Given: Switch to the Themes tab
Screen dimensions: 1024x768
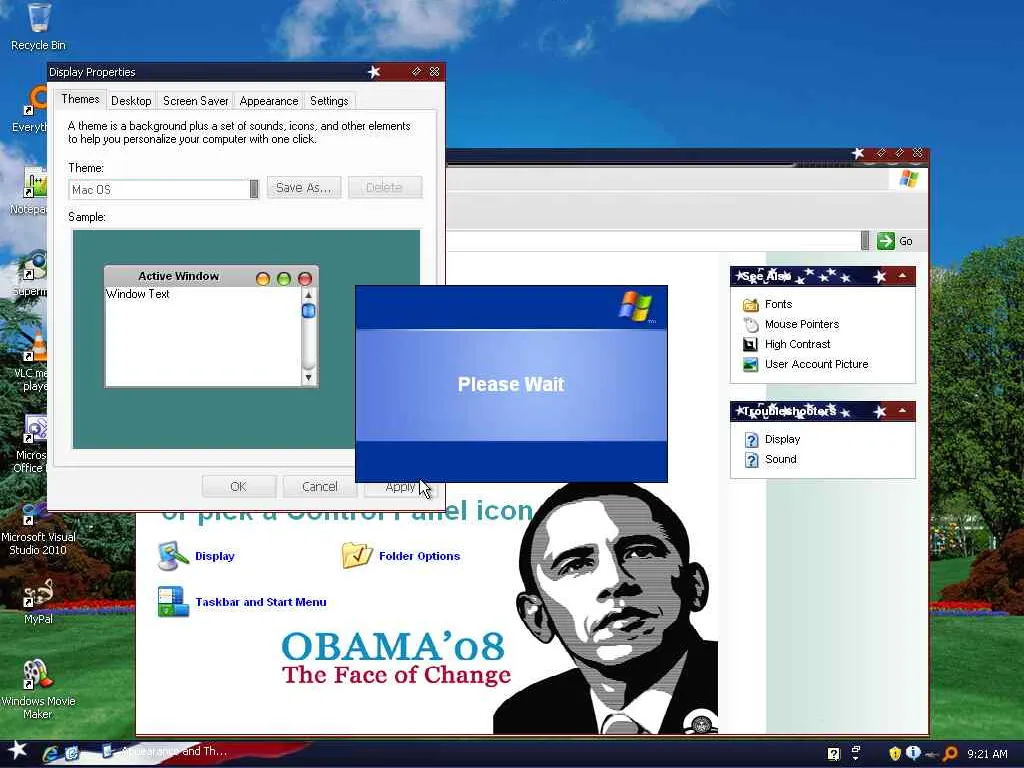Looking at the screenshot, I should (80, 99).
